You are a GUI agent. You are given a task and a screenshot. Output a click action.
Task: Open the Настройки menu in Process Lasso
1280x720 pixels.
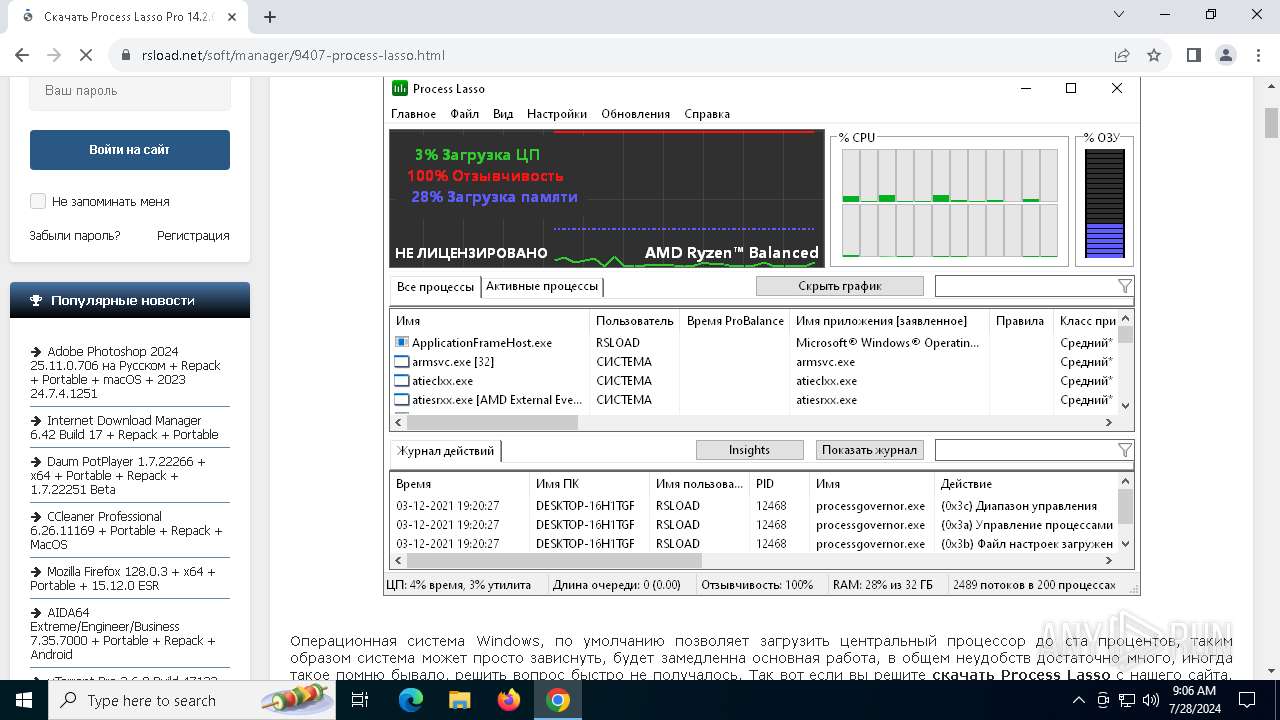tap(557, 114)
